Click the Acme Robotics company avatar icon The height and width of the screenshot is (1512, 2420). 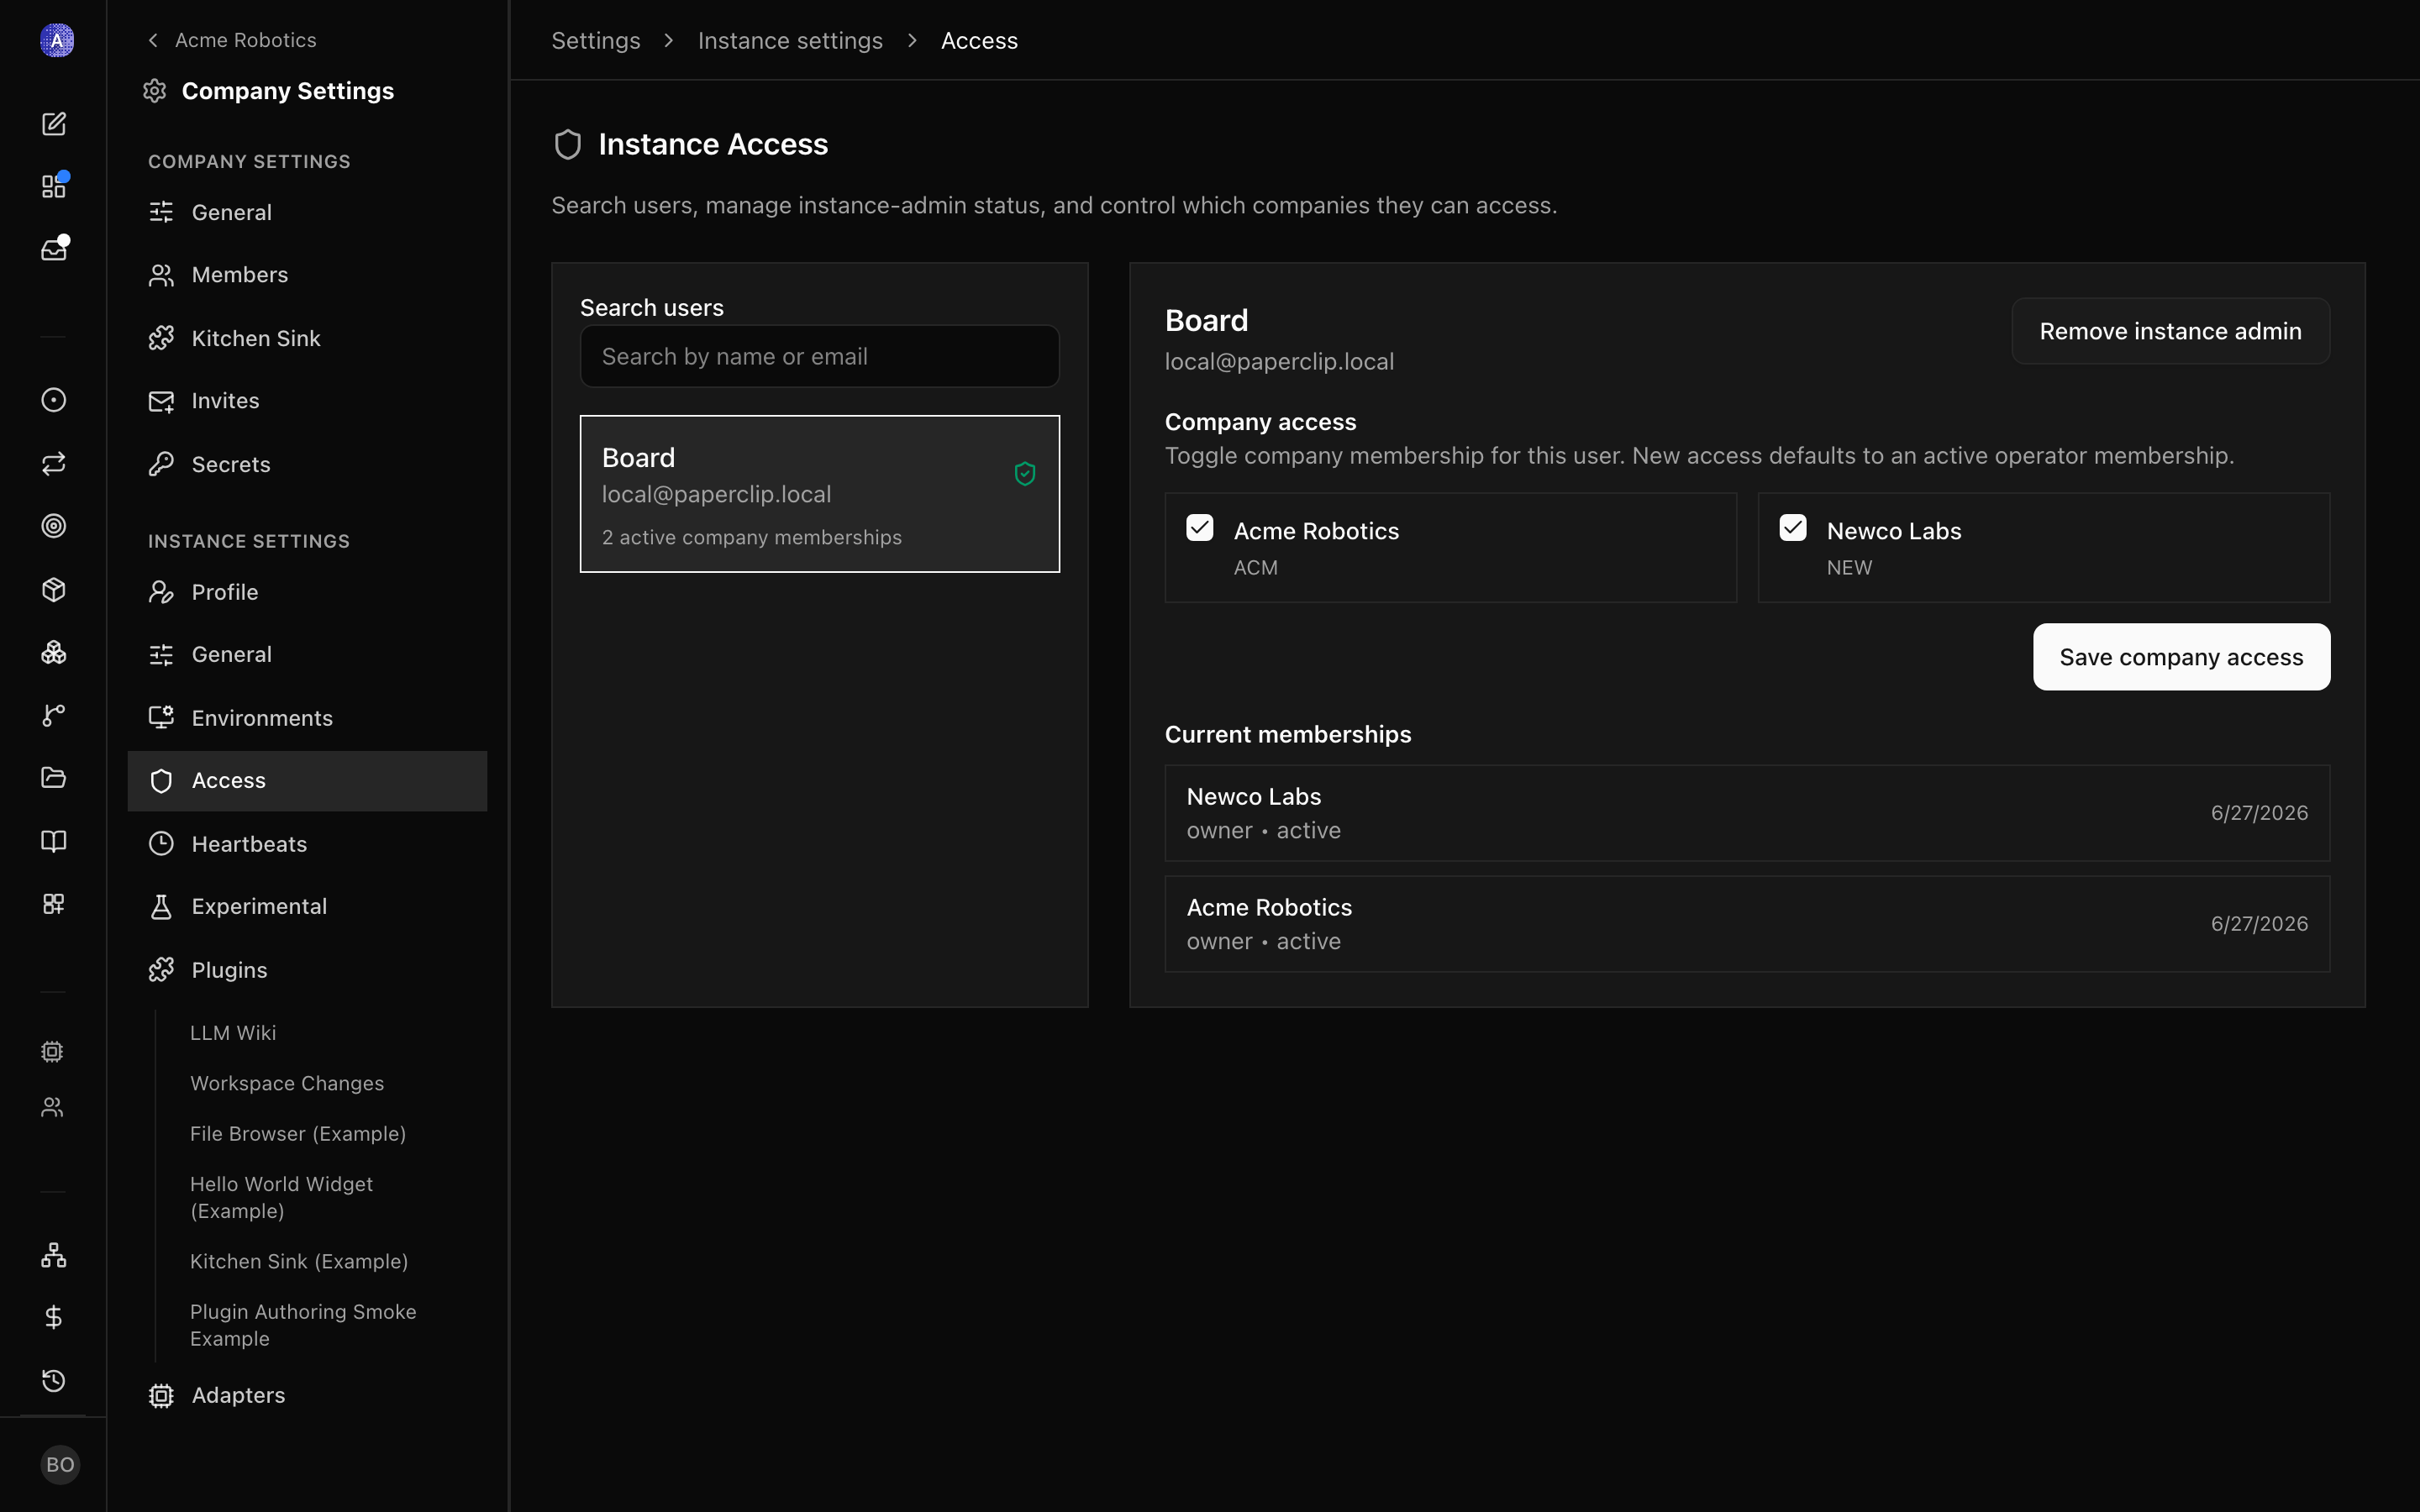point(57,40)
